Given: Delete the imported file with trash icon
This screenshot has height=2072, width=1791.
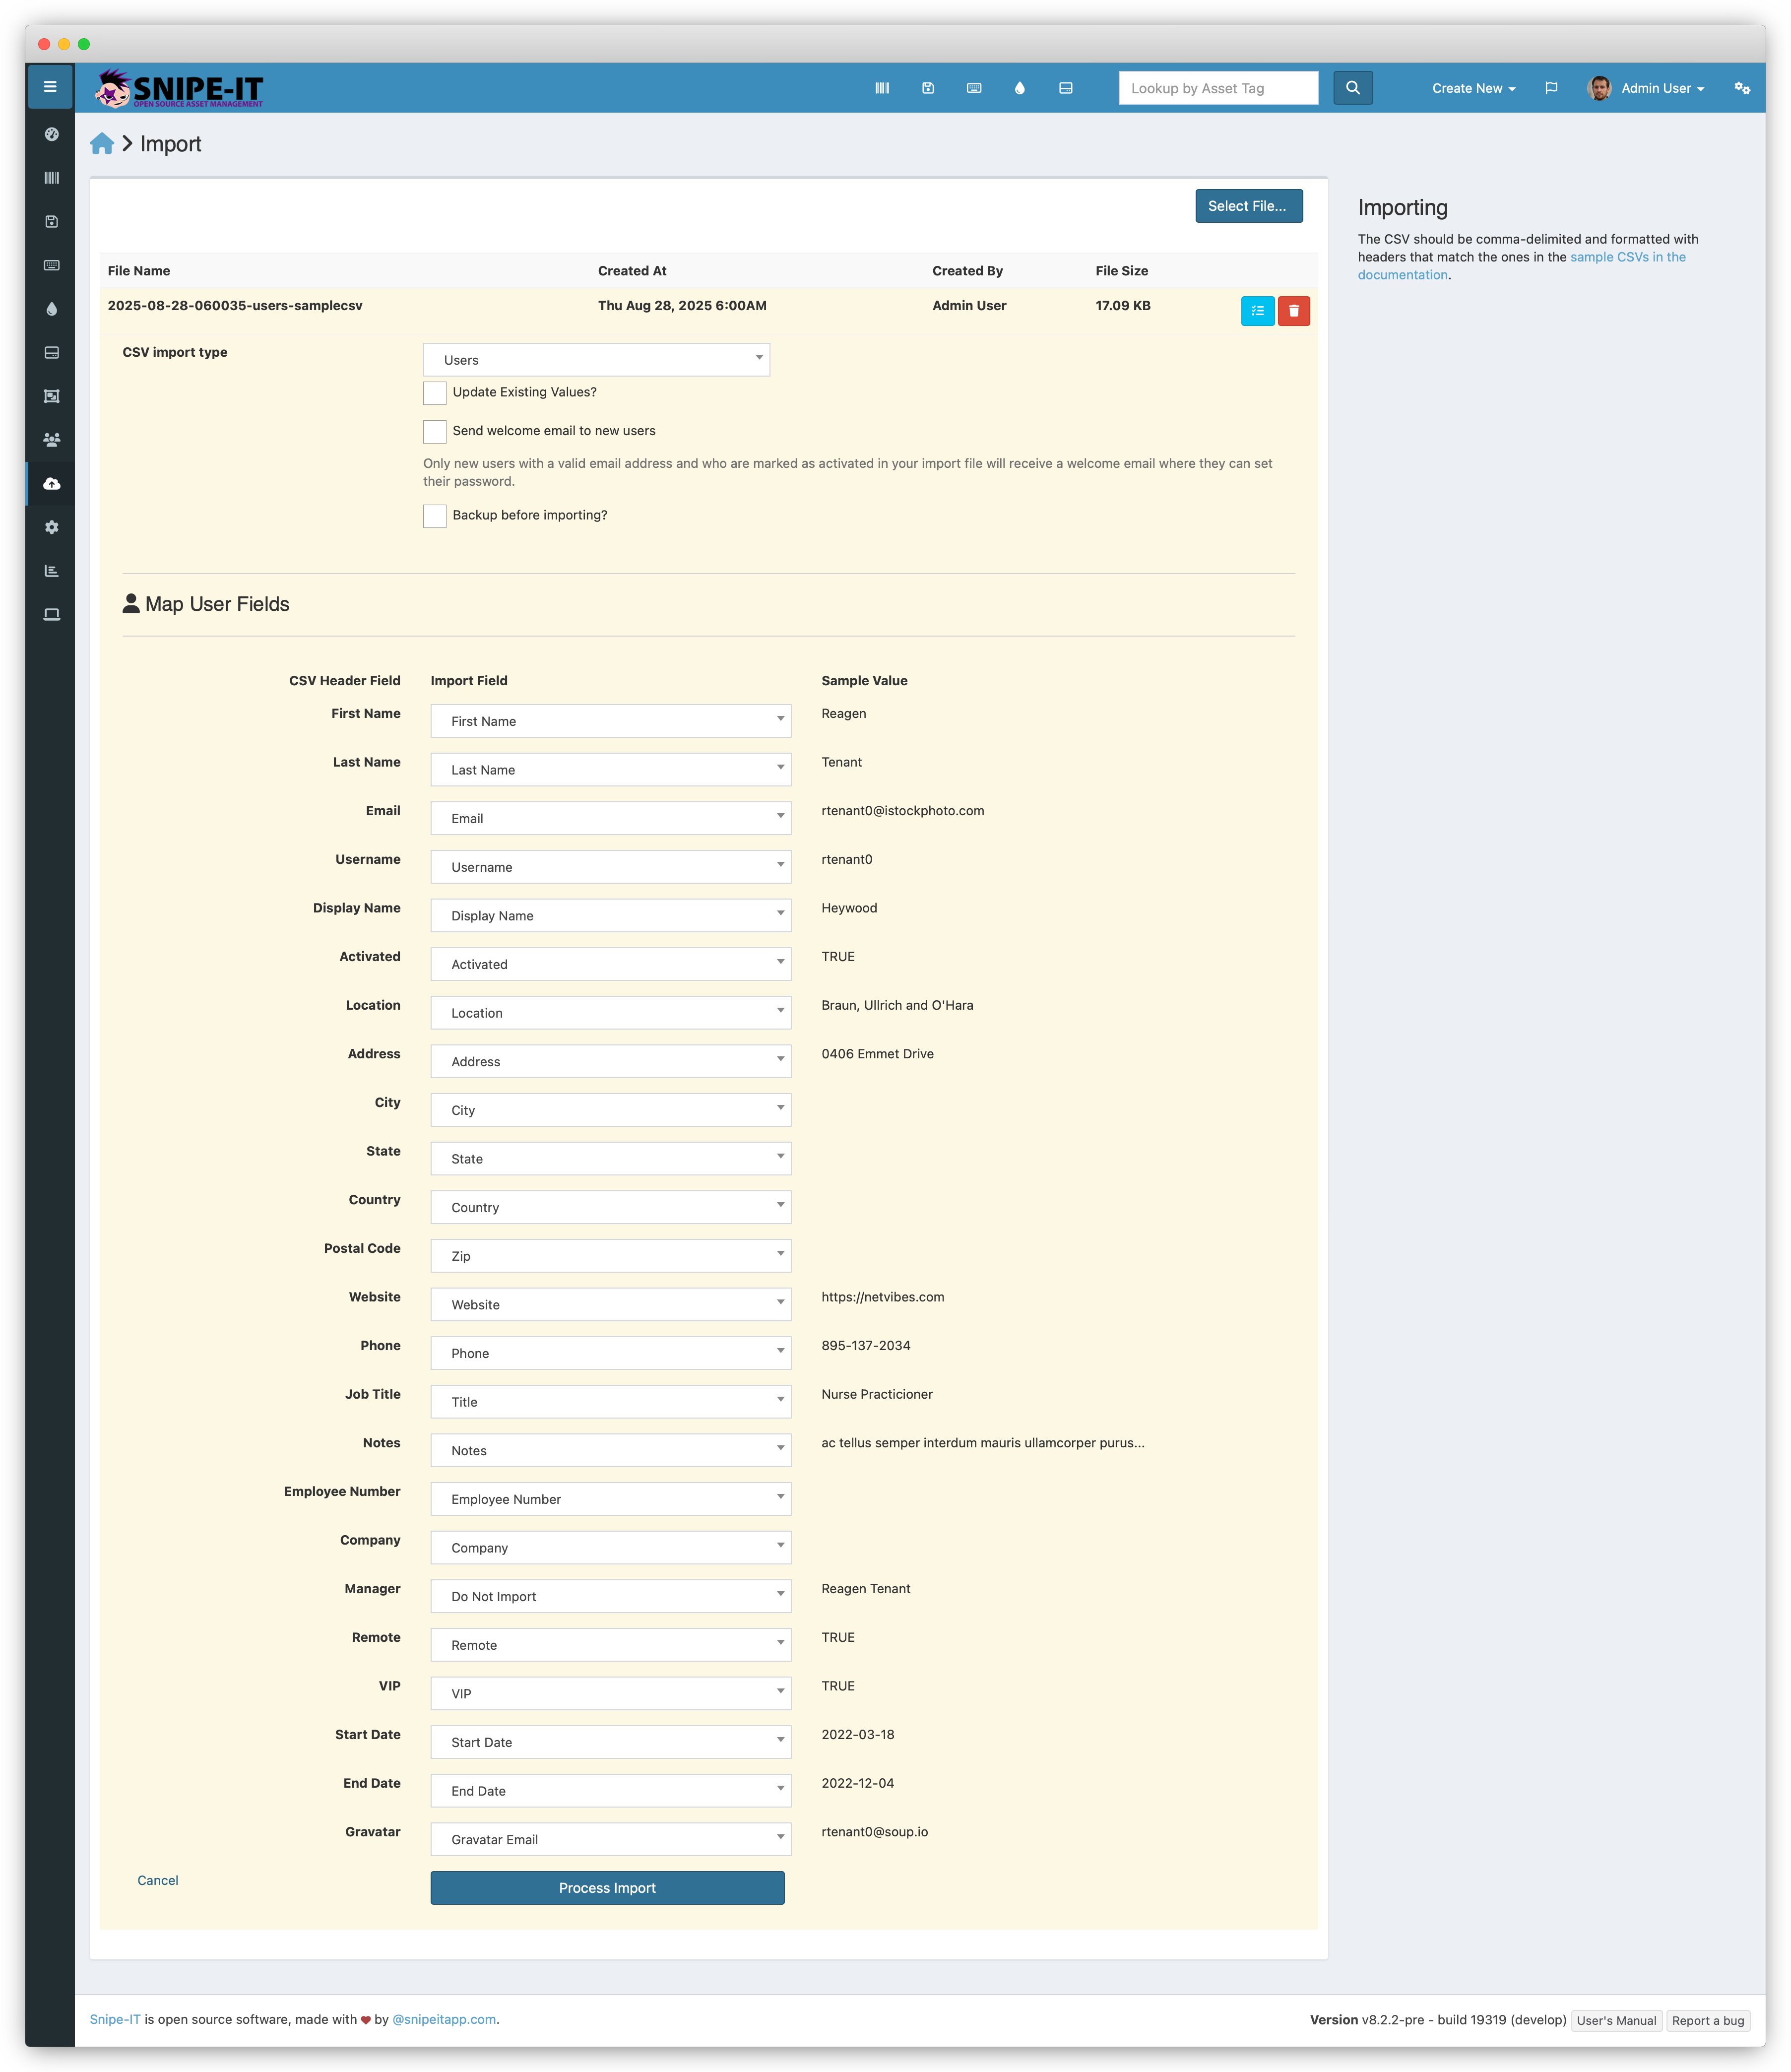Looking at the screenshot, I should [x=1294, y=311].
